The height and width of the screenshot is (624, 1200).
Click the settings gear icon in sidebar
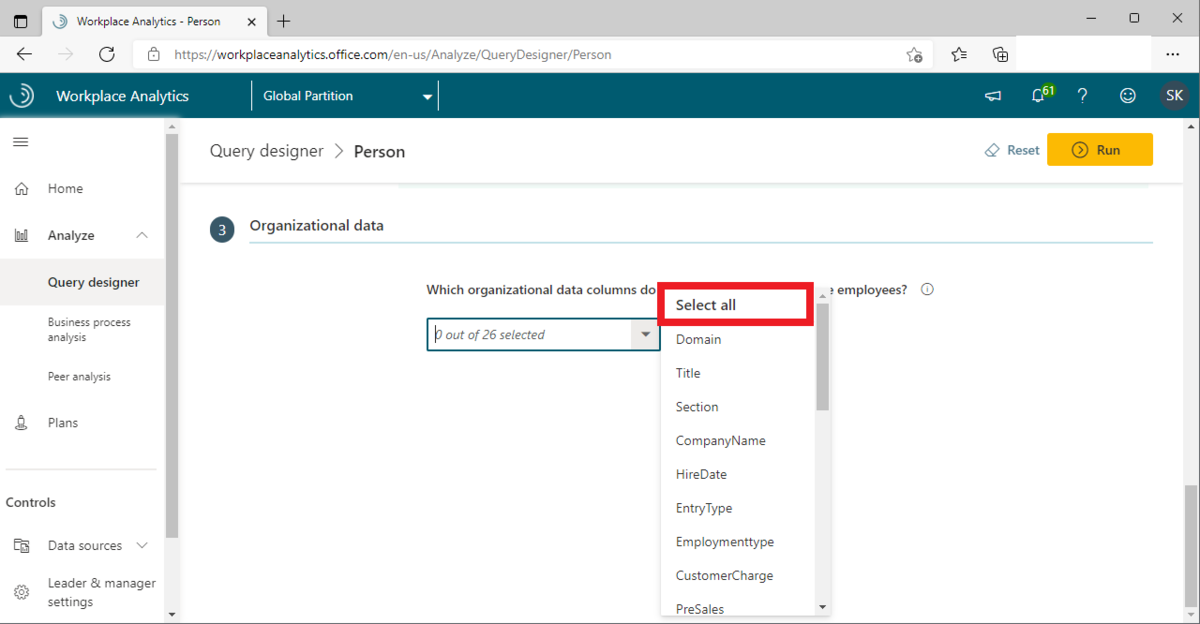click(x=21, y=592)
